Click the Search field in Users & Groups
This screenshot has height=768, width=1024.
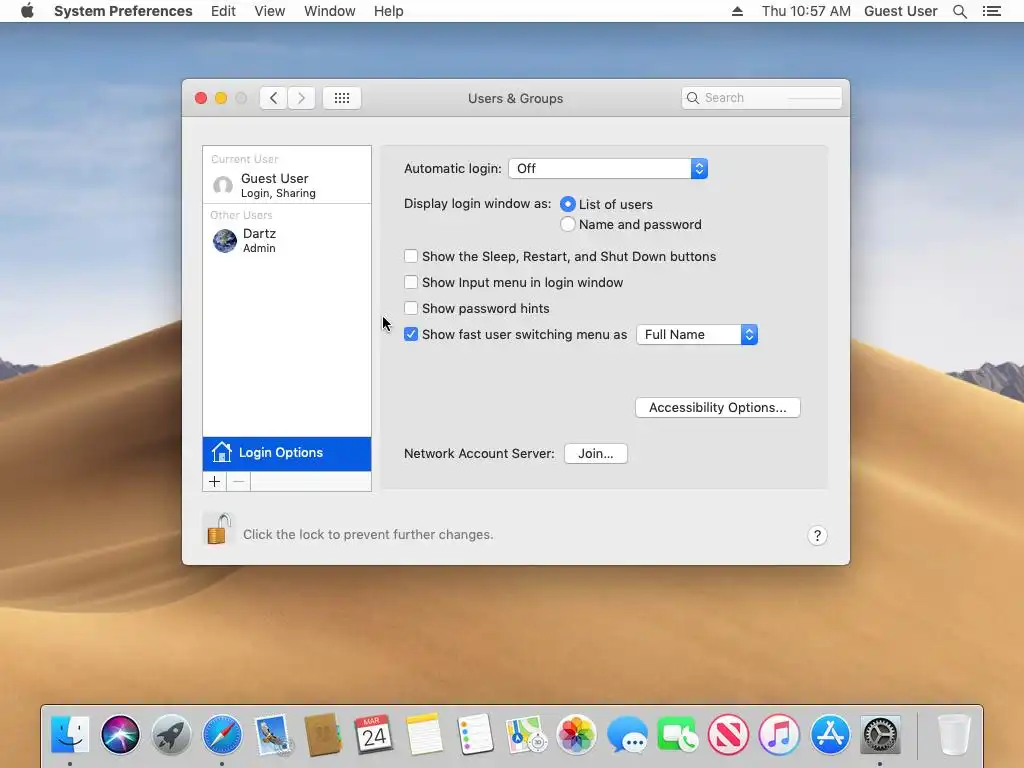[x=761, y=98]
